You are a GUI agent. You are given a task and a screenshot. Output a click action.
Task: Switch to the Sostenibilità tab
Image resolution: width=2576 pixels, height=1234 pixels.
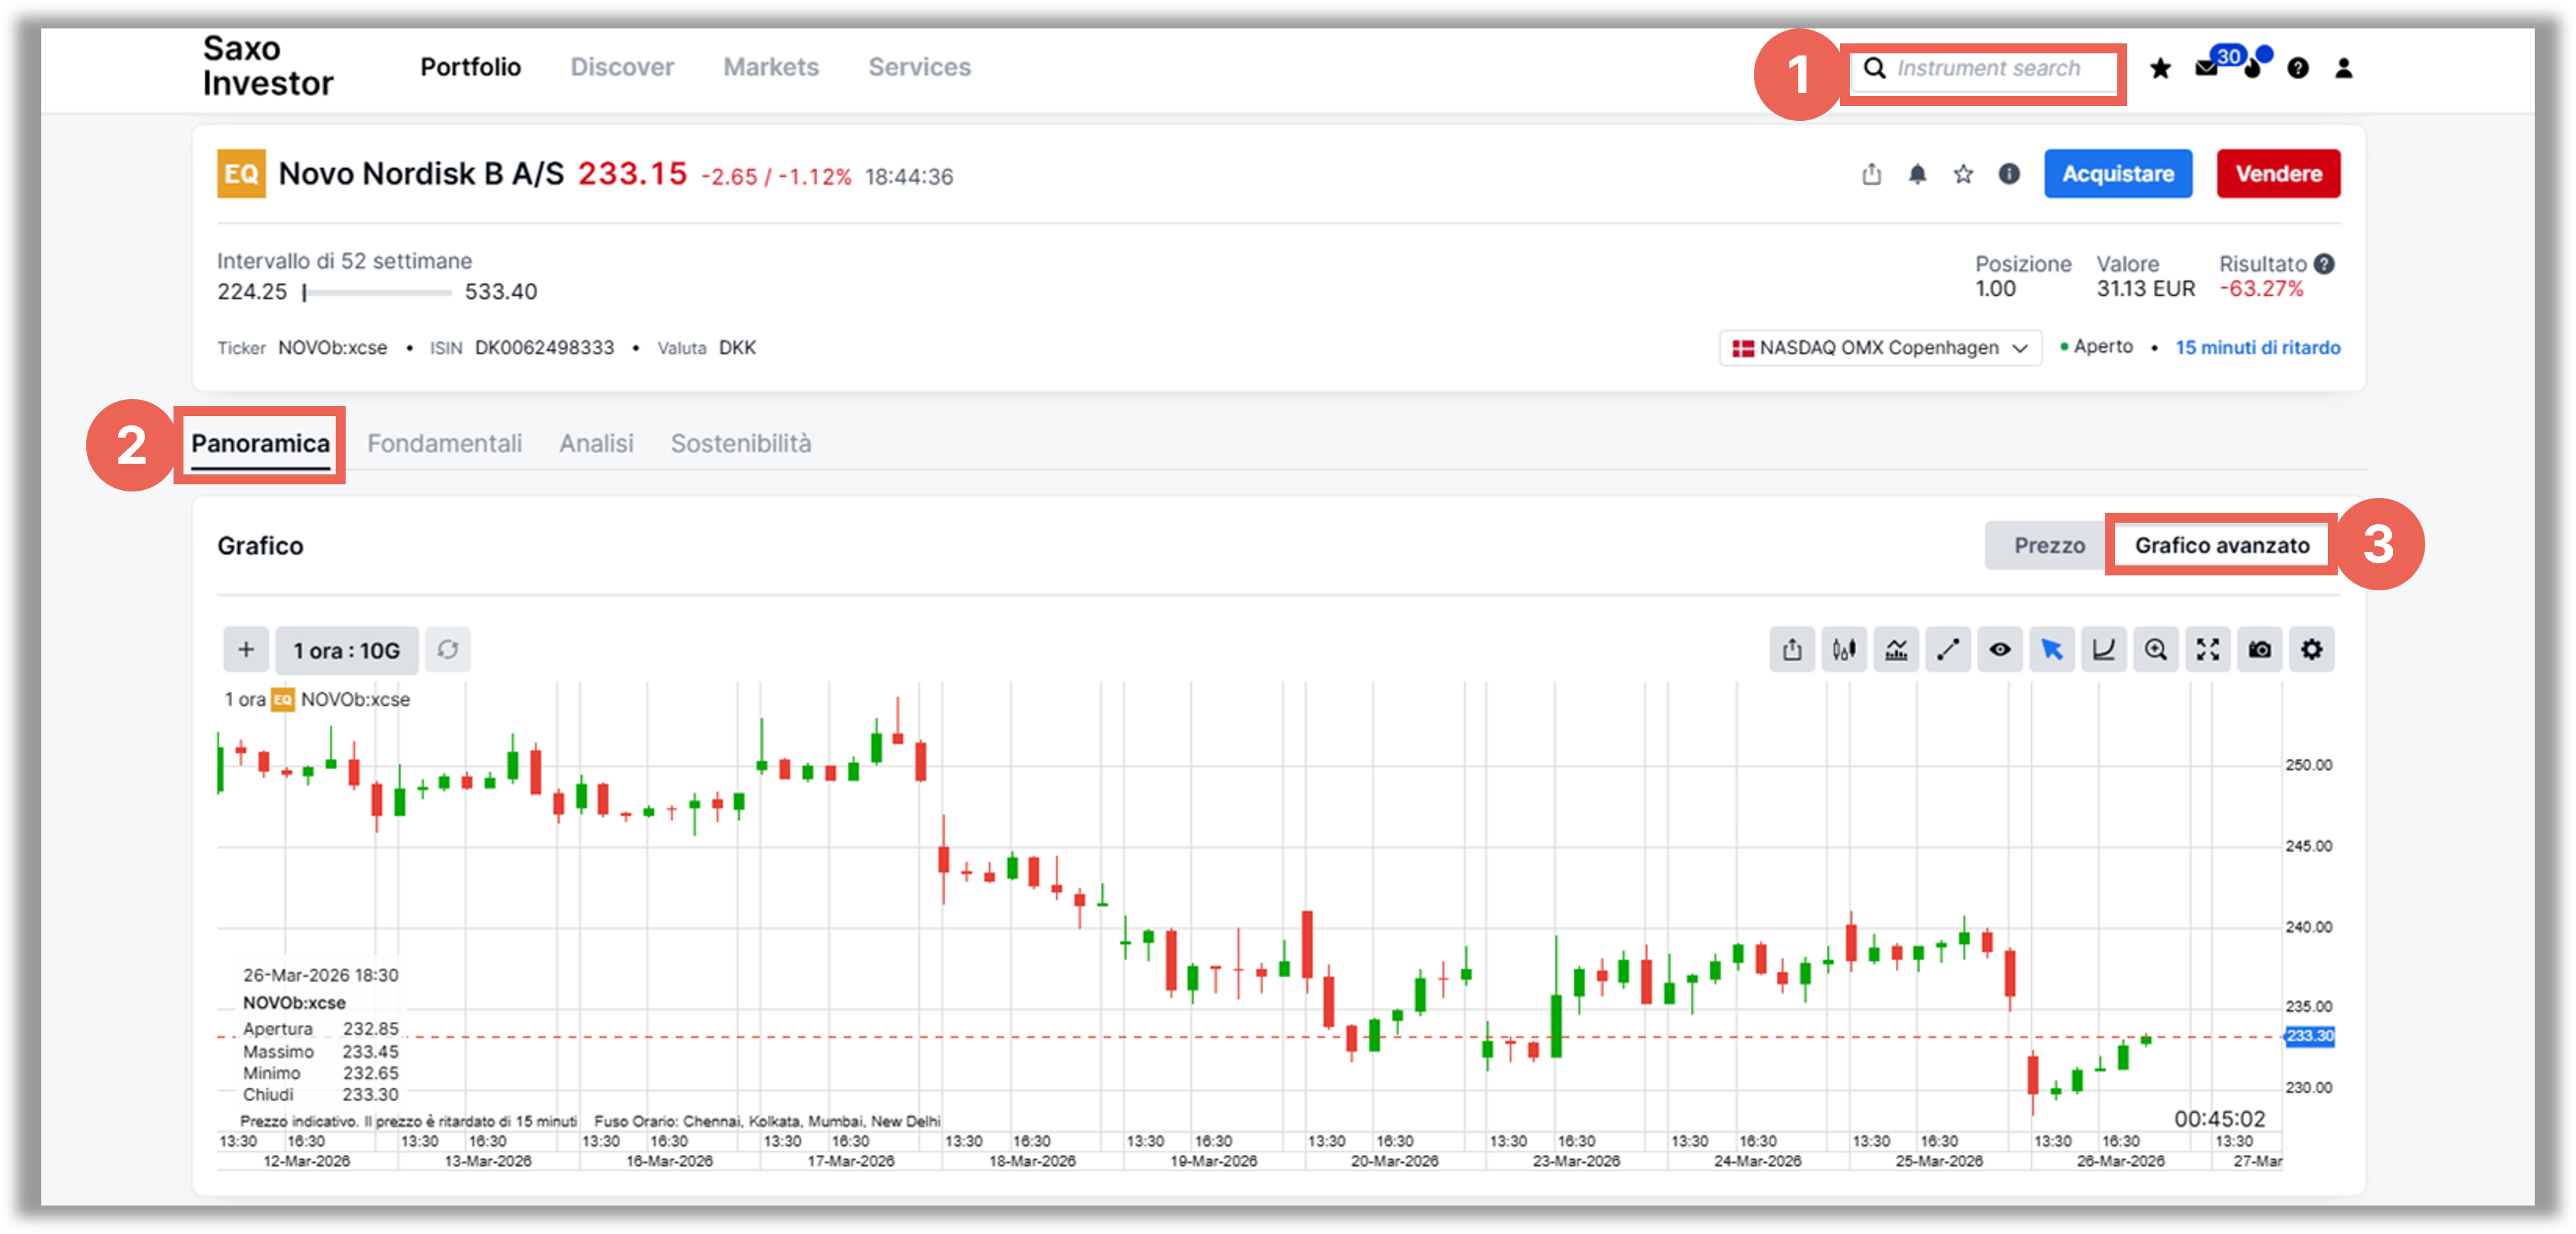[x=741, y=444]
